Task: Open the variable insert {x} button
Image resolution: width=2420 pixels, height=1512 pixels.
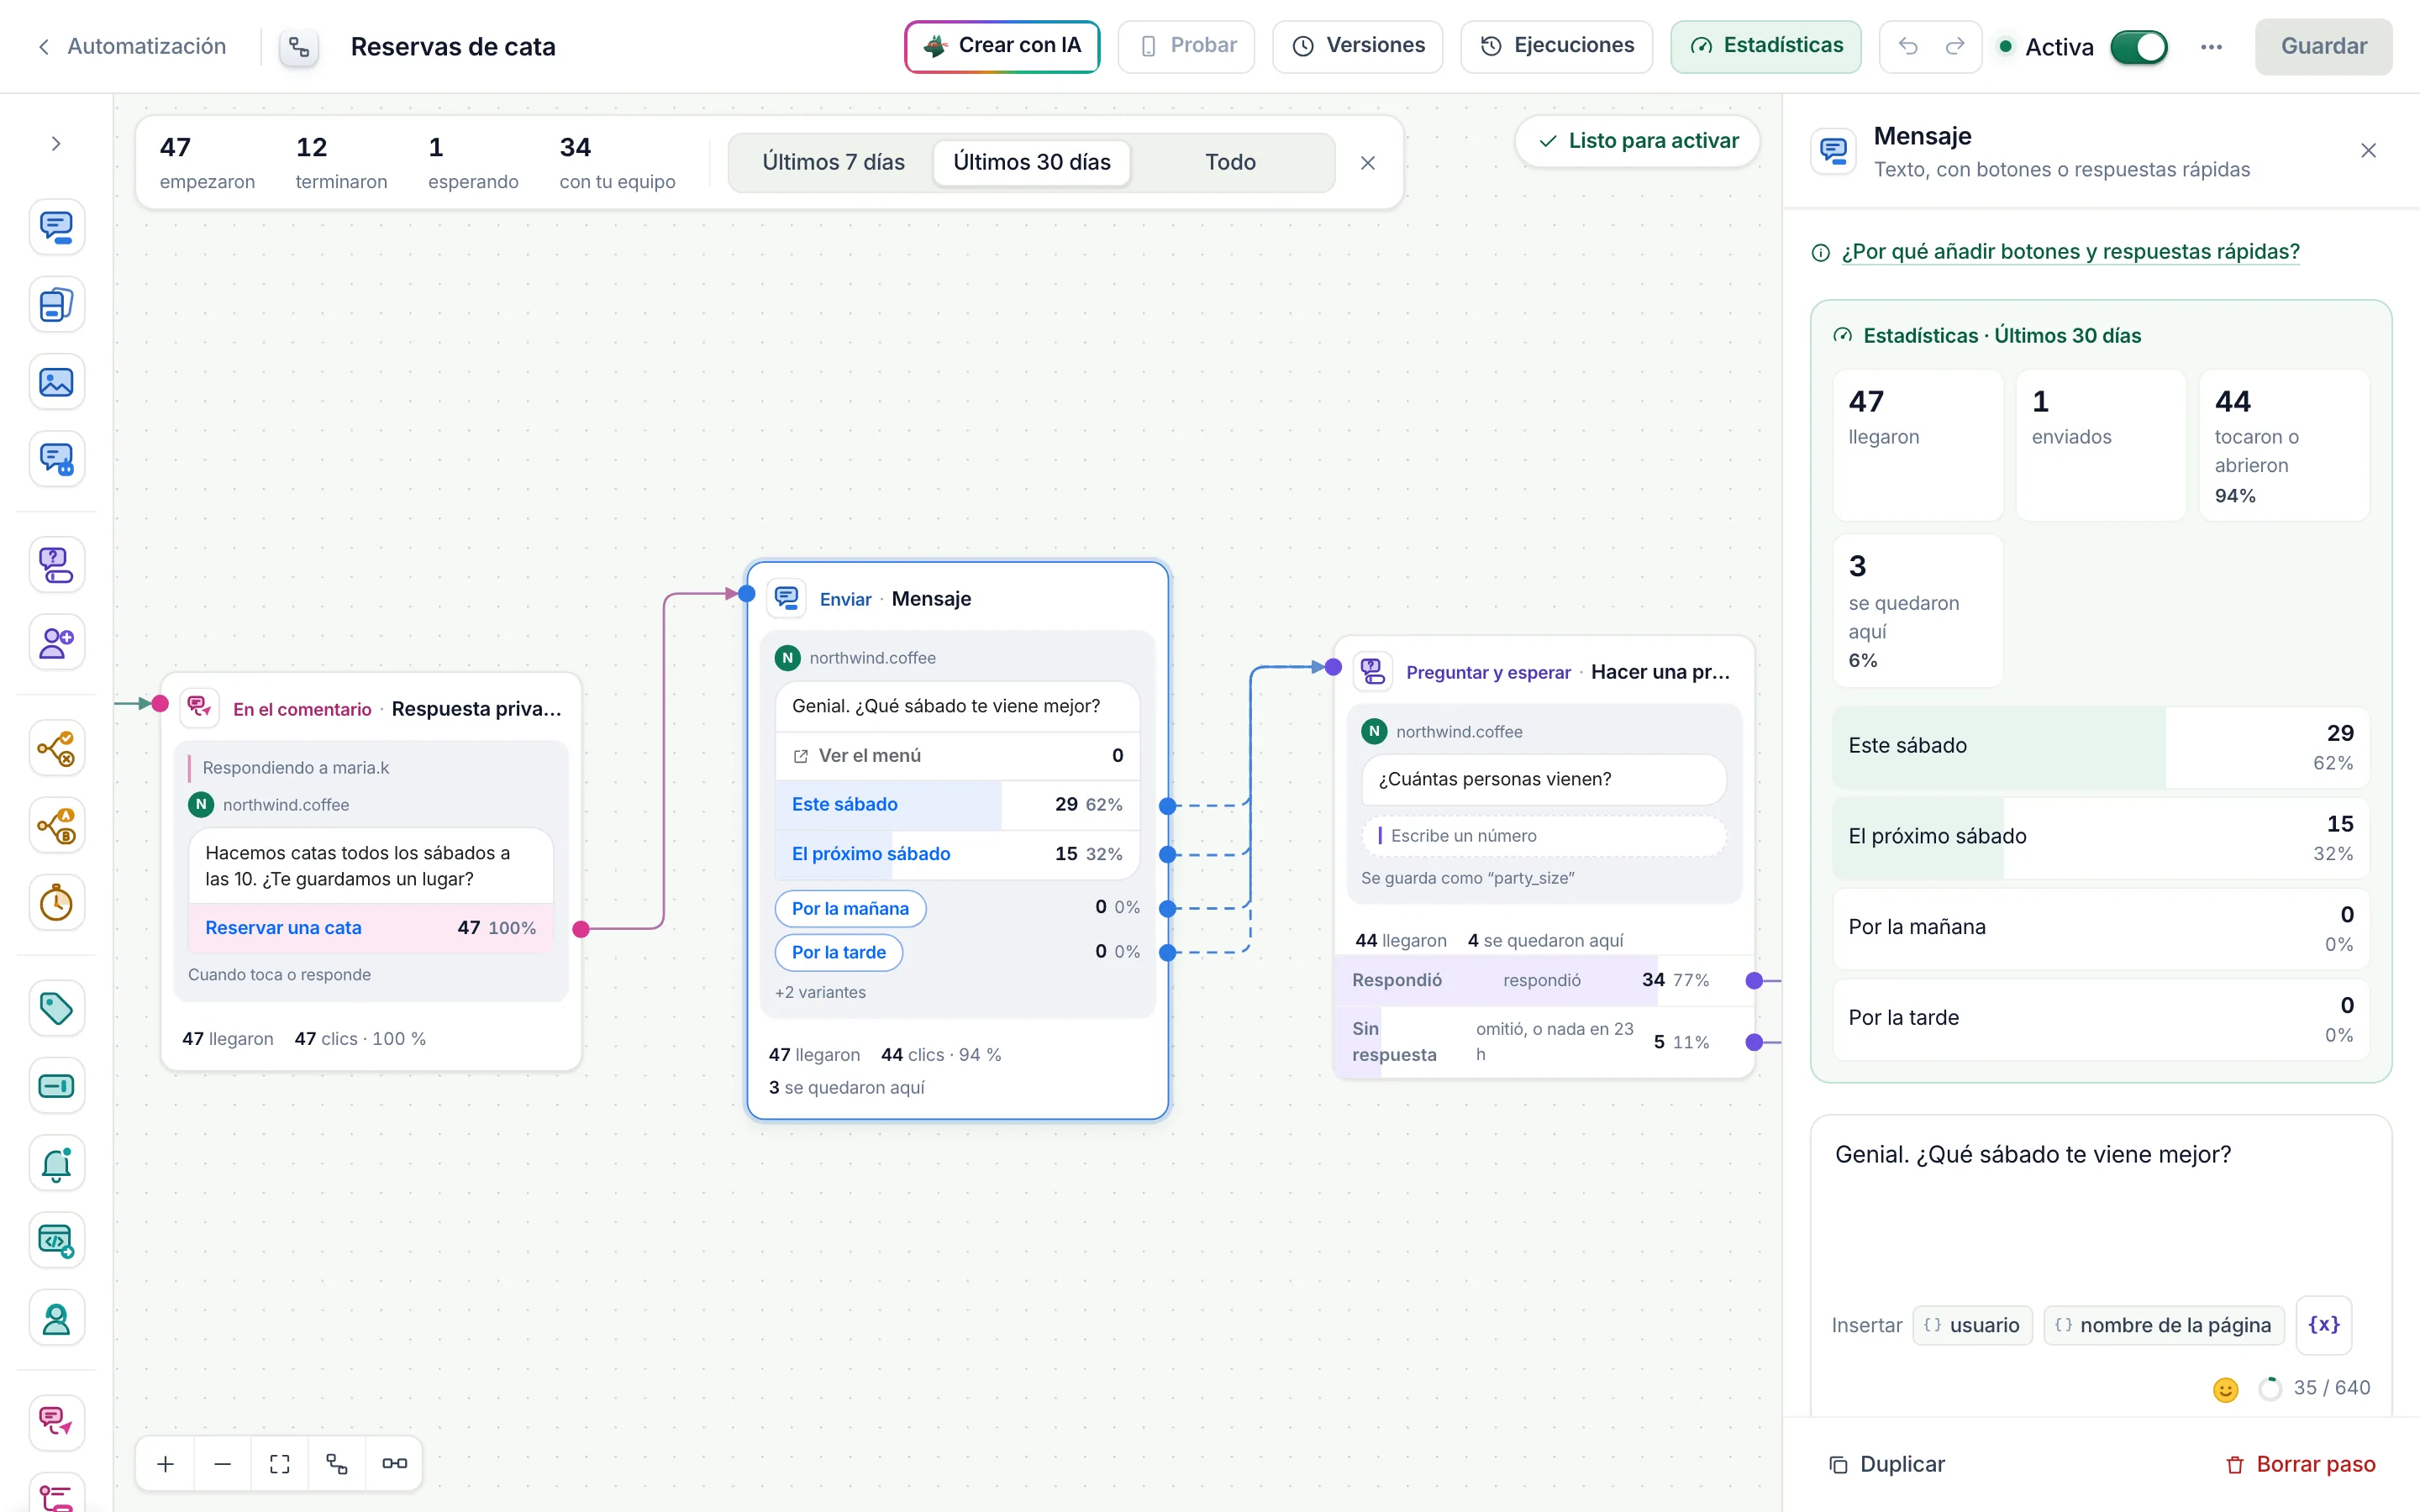Action: pos(2324,1325)
